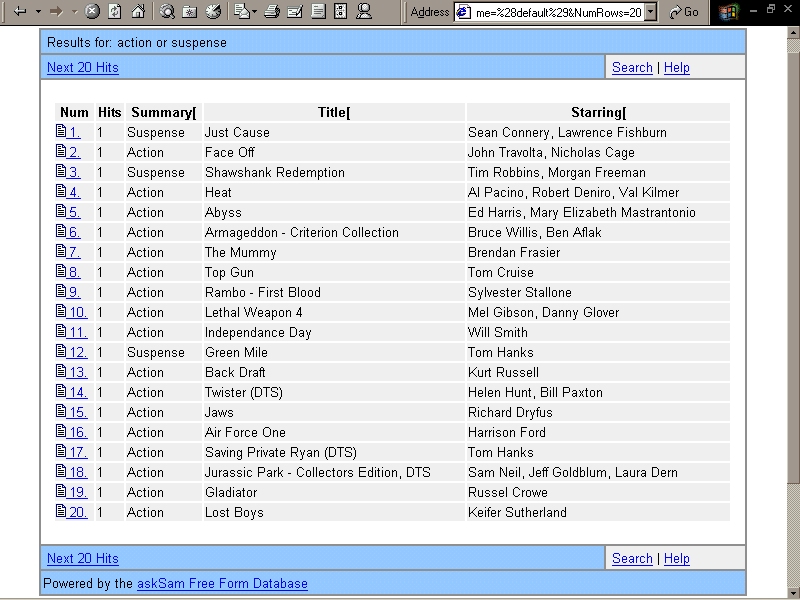Click the Stop loading button
Image resolution: width=800 pixels, height=600 pixels.
(x=92, y=12)
